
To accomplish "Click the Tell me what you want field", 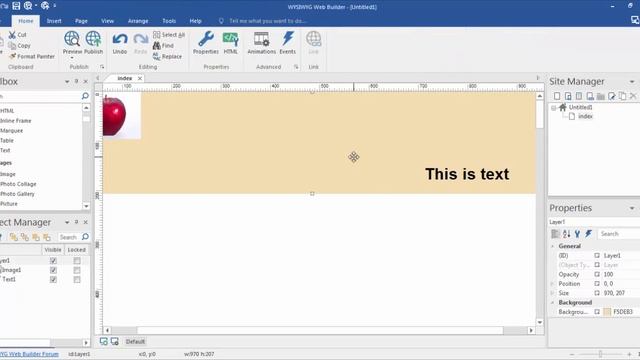I will coord(268,21).
